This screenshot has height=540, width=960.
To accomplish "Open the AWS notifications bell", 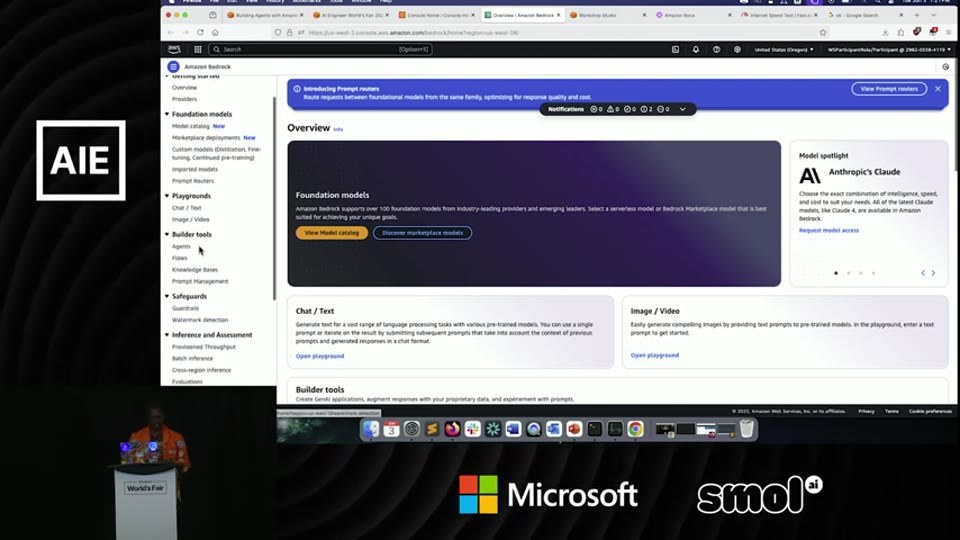I will [x=696, y=50].
